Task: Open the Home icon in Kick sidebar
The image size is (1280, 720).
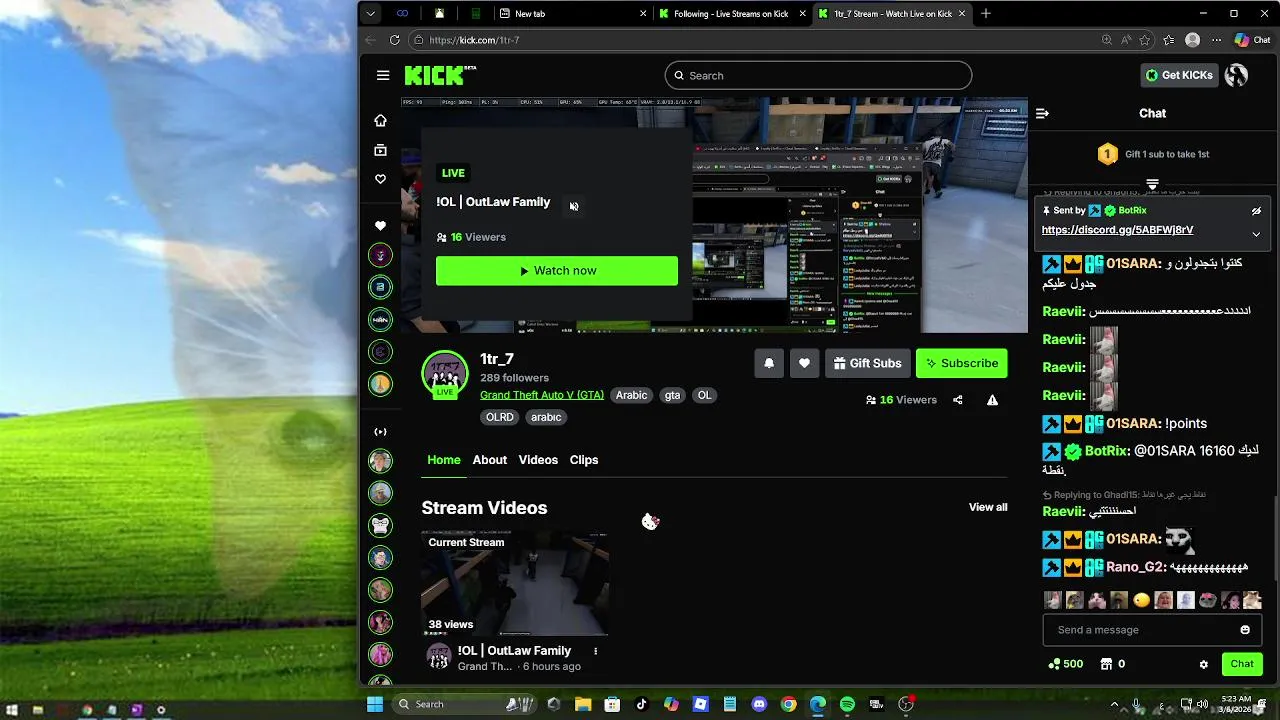Action: (380, 120)
